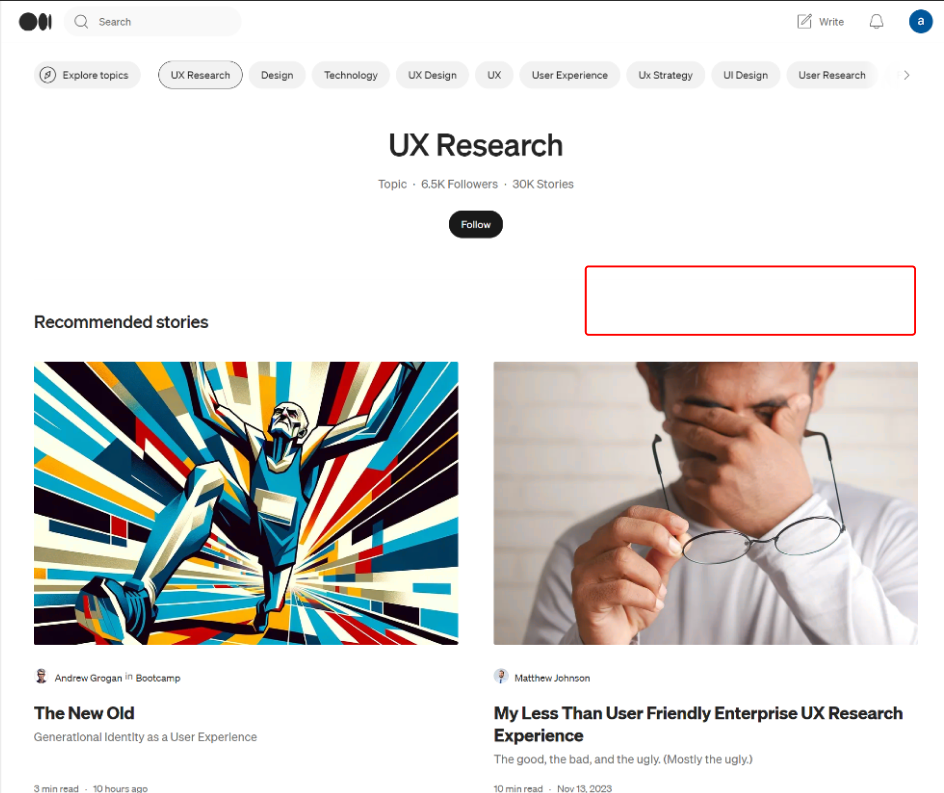The width and height of the screenshot is (944, 793).
Task: Expand more topics with right chevron
Action: click(x=906, y=75)
